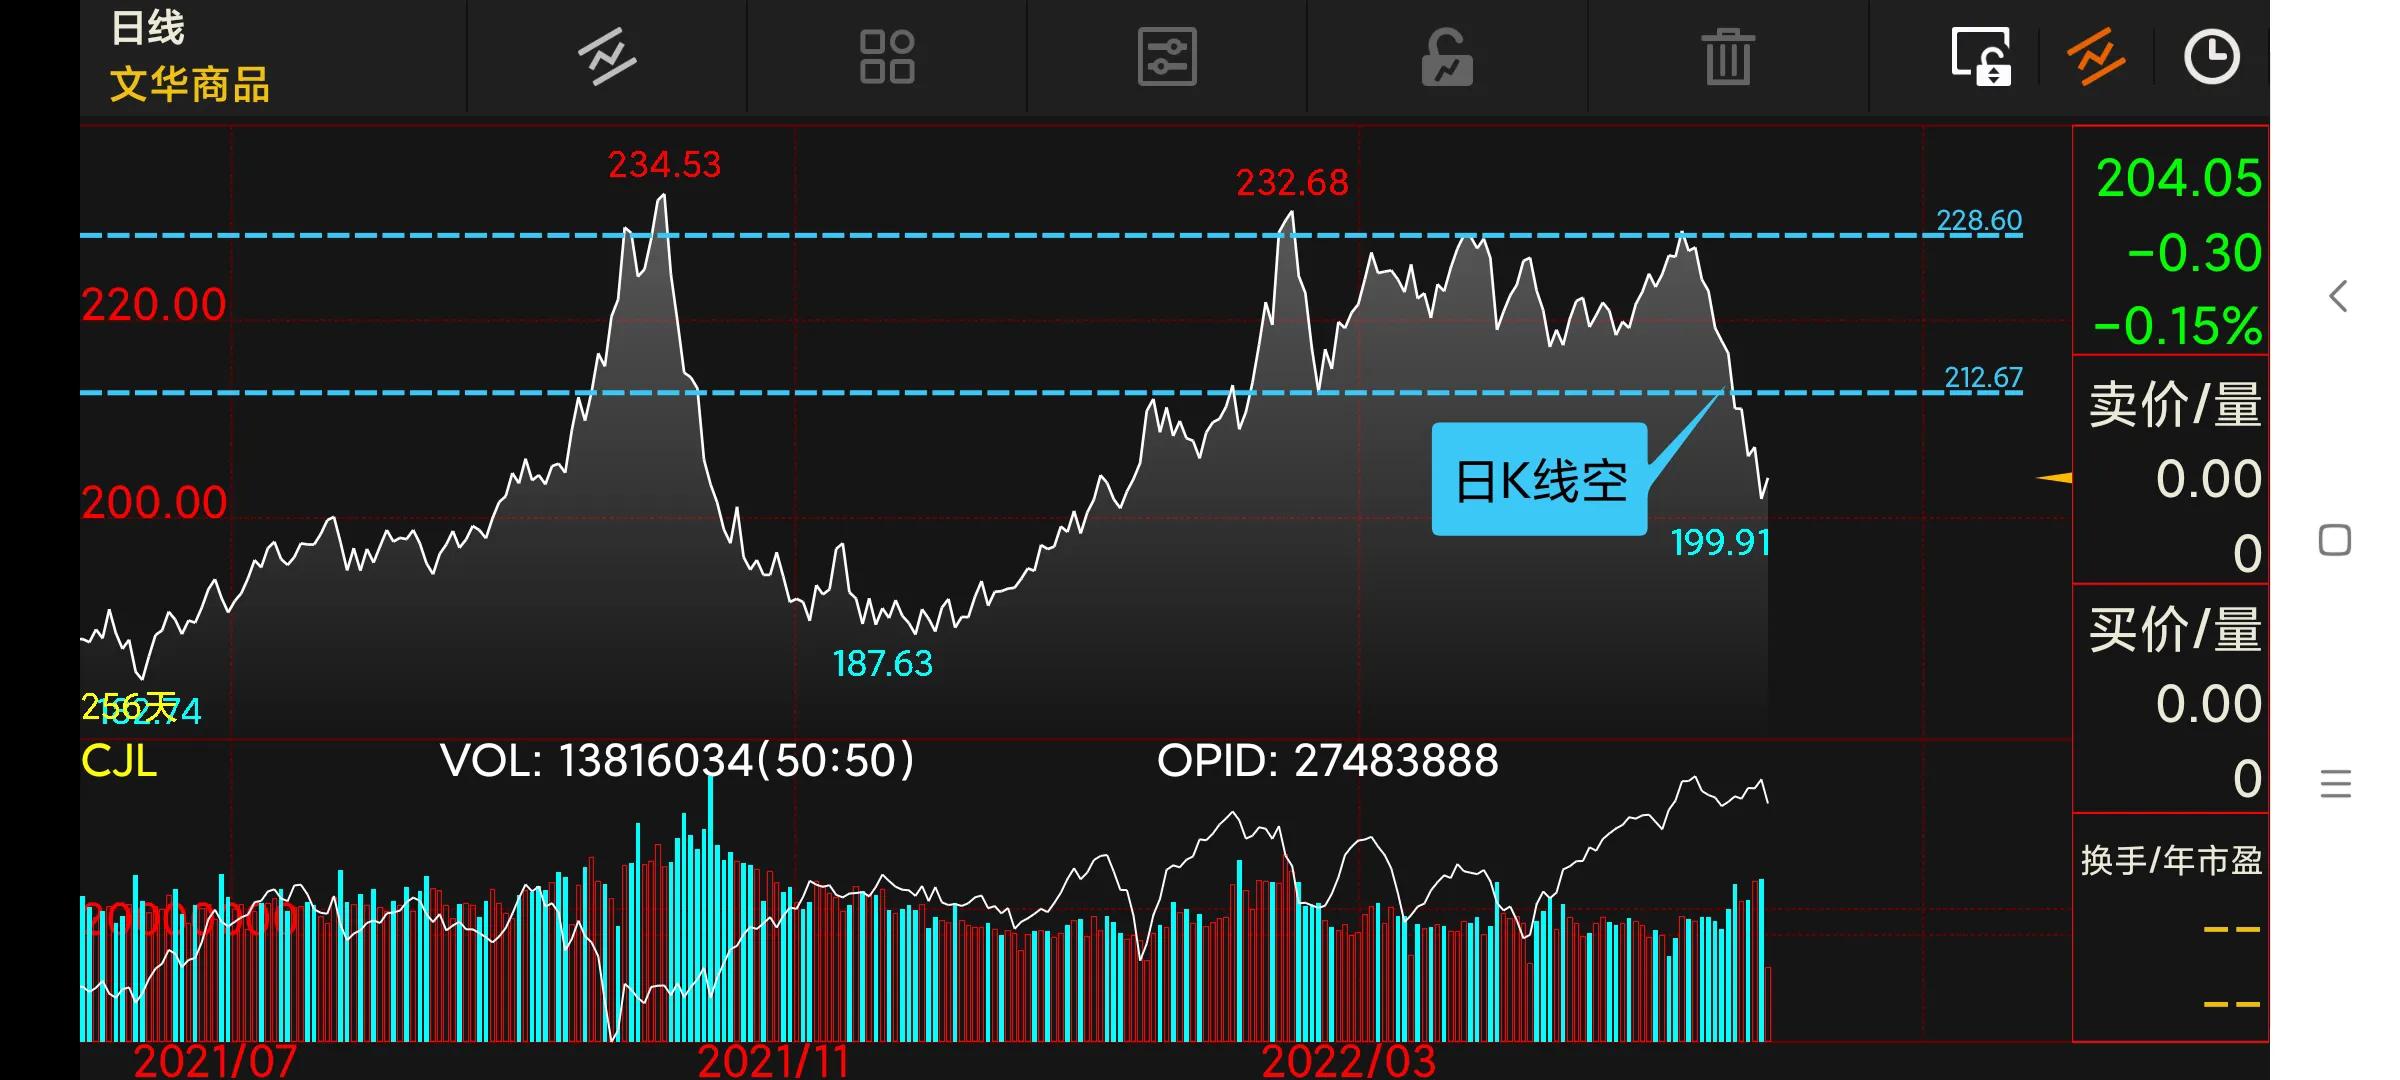Select the trend line drawing tool
2400x1080 pixels.
pos(607,56)
